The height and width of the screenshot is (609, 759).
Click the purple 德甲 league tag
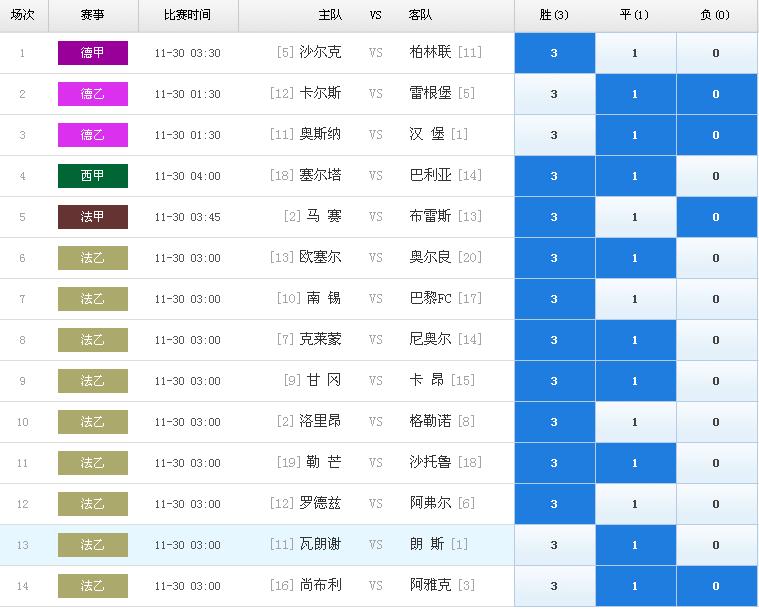(x=93, y=53)
